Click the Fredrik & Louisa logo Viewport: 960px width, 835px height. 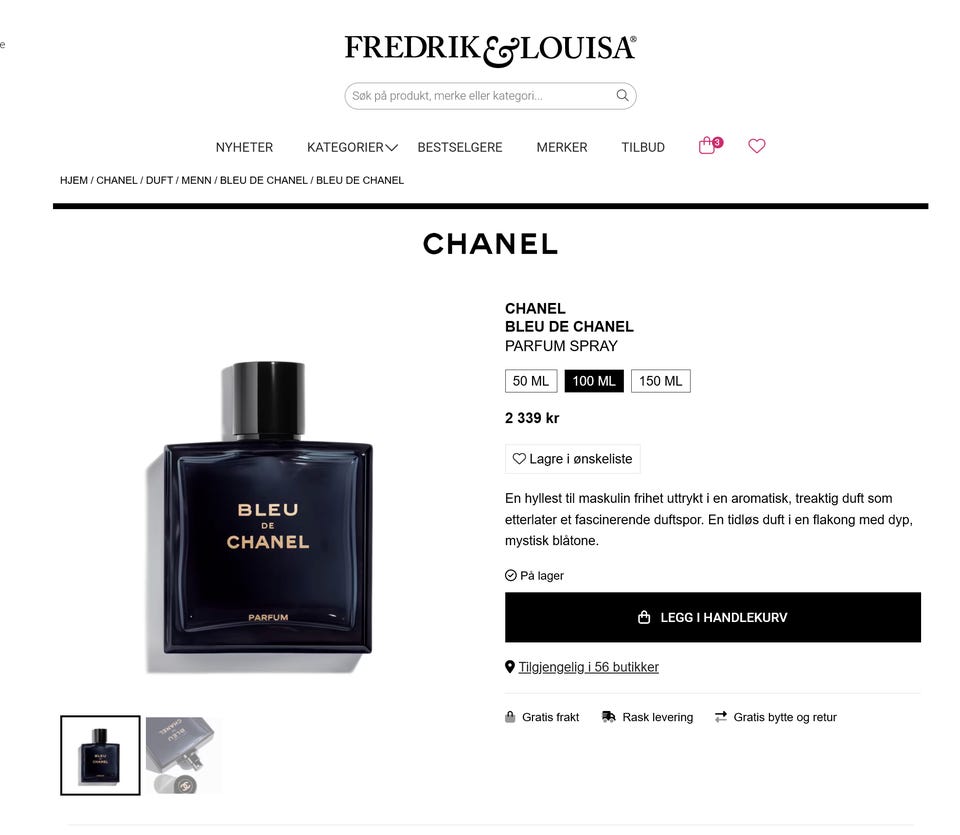point(490,50)
